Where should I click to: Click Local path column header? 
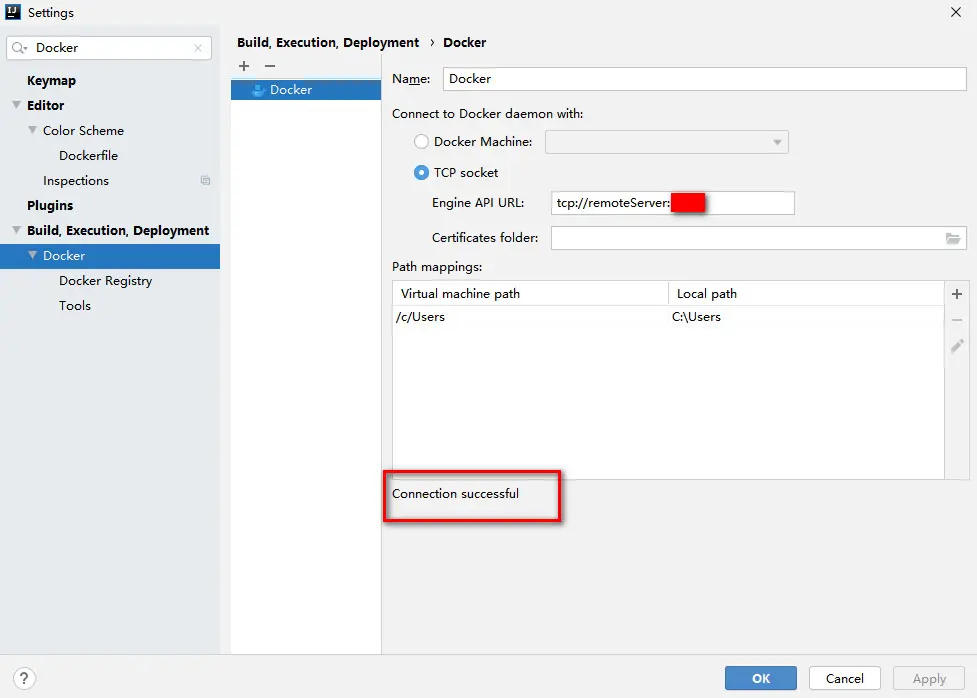(806, 294)
